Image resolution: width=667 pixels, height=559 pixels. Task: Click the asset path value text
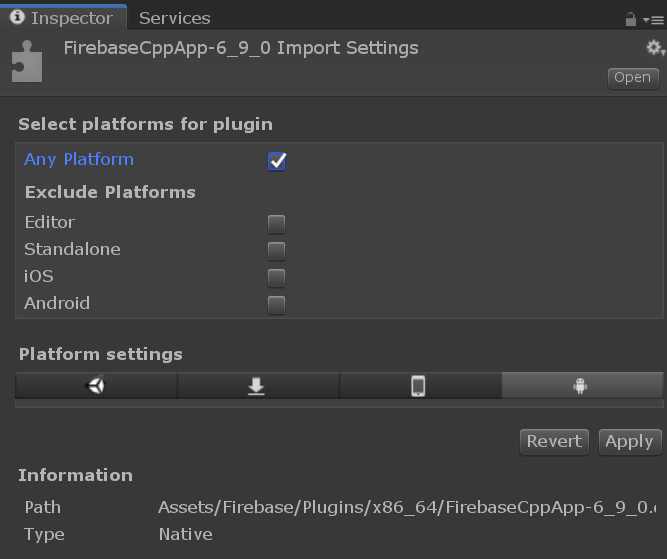pyautogui.click(x=407, y=508)
